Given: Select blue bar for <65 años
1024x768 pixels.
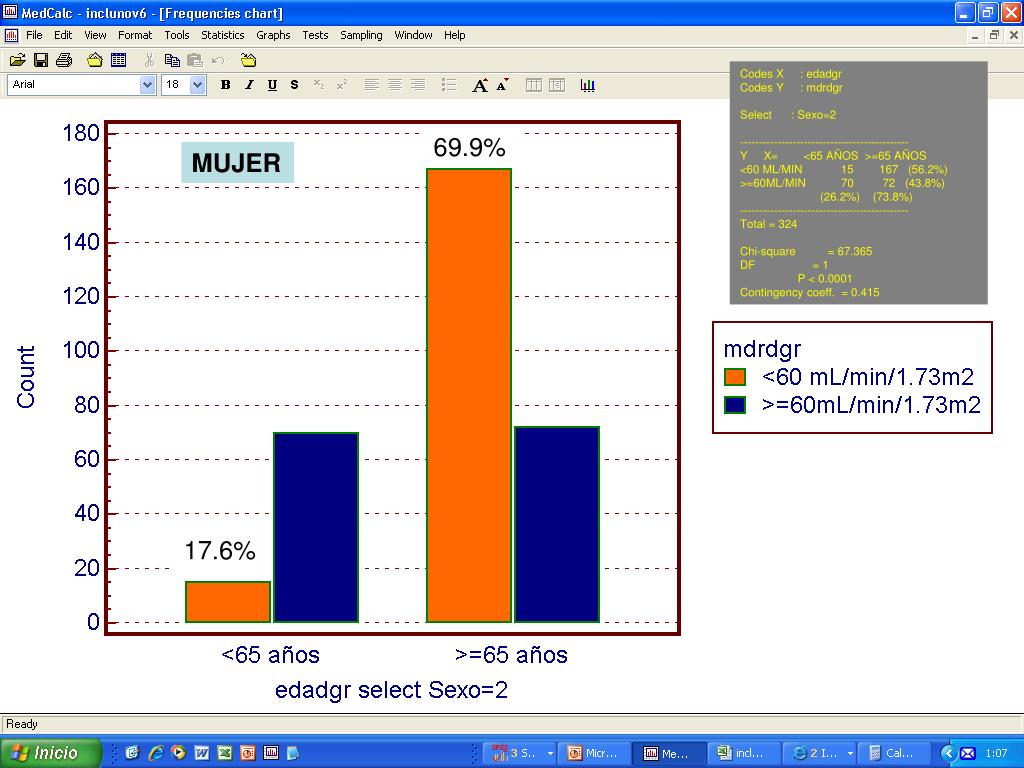Looking at the screenshot, I should tap(315, 527).
